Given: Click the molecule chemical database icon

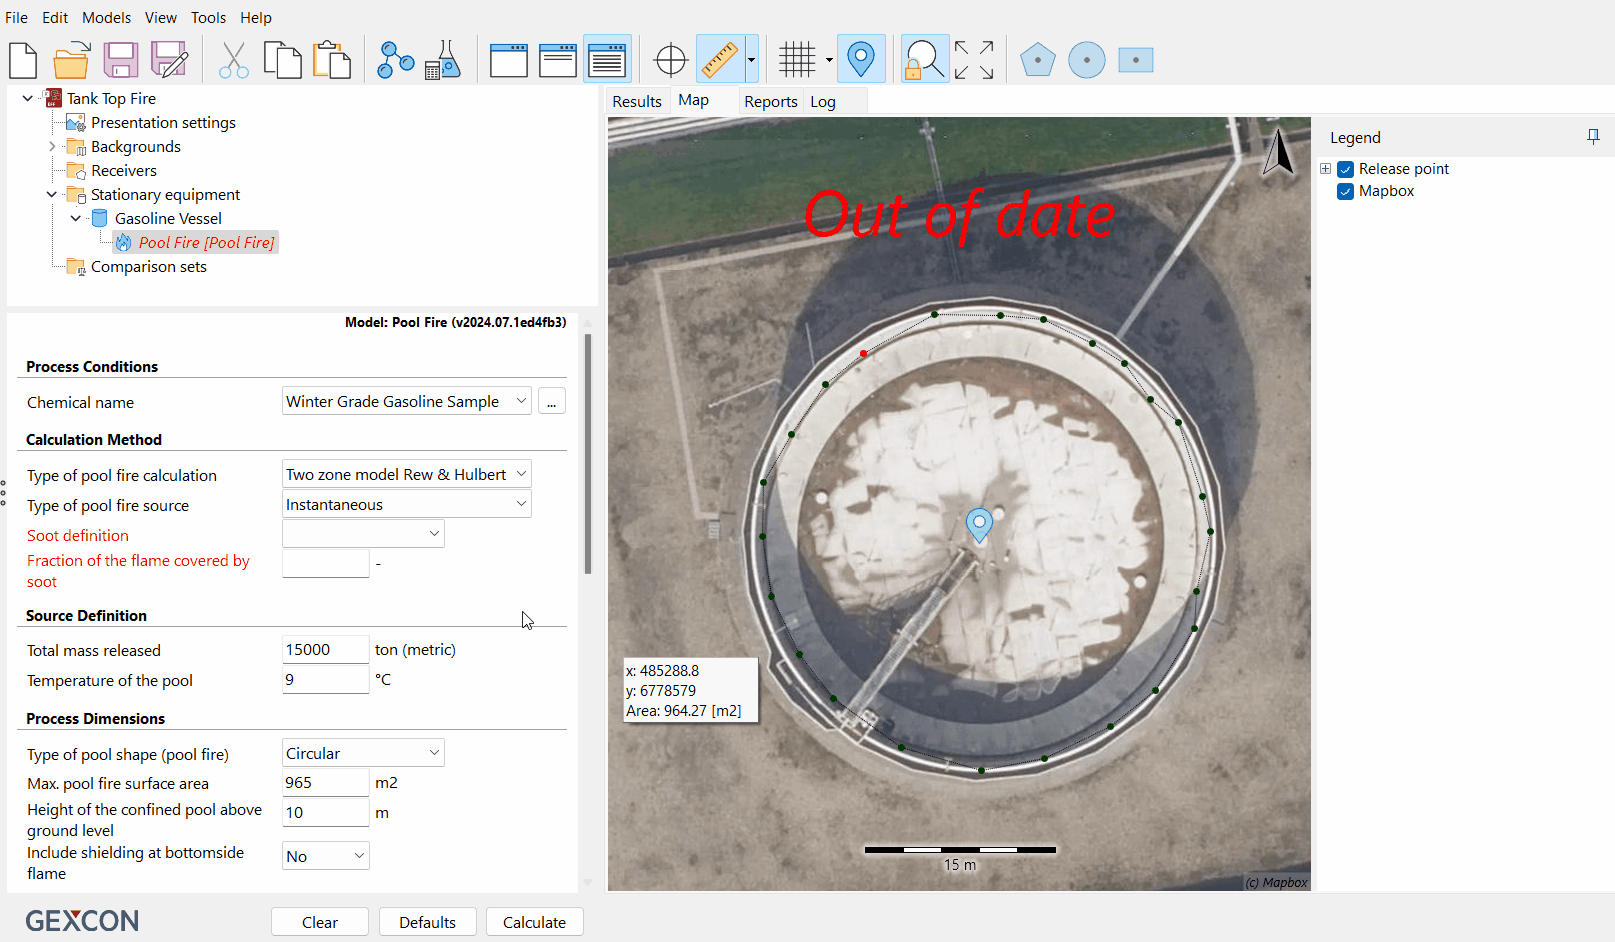Looking at the screenshot, I should pyautogui.click(x=395, y=60).
